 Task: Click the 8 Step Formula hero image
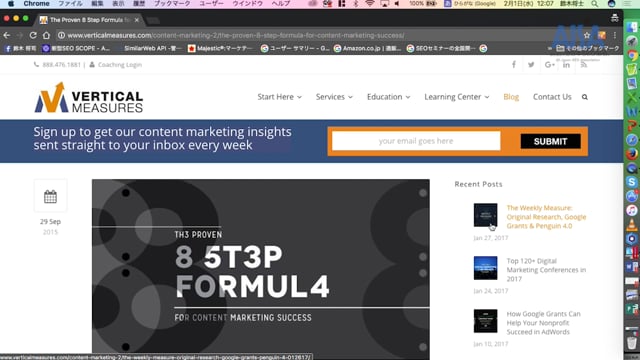pyautogui.click(x=260, y=269)
